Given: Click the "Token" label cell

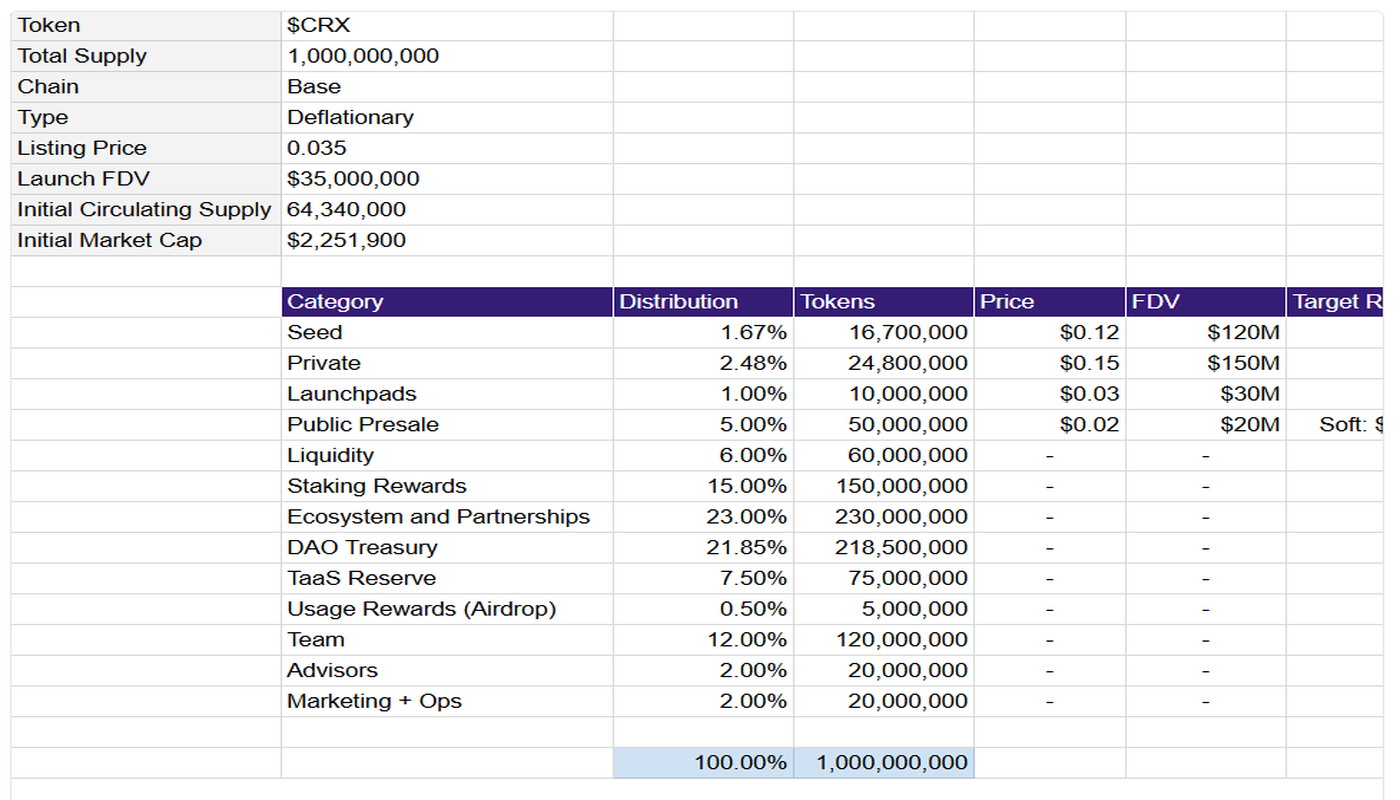Looking at the screenshot, I should pos(146,25).
